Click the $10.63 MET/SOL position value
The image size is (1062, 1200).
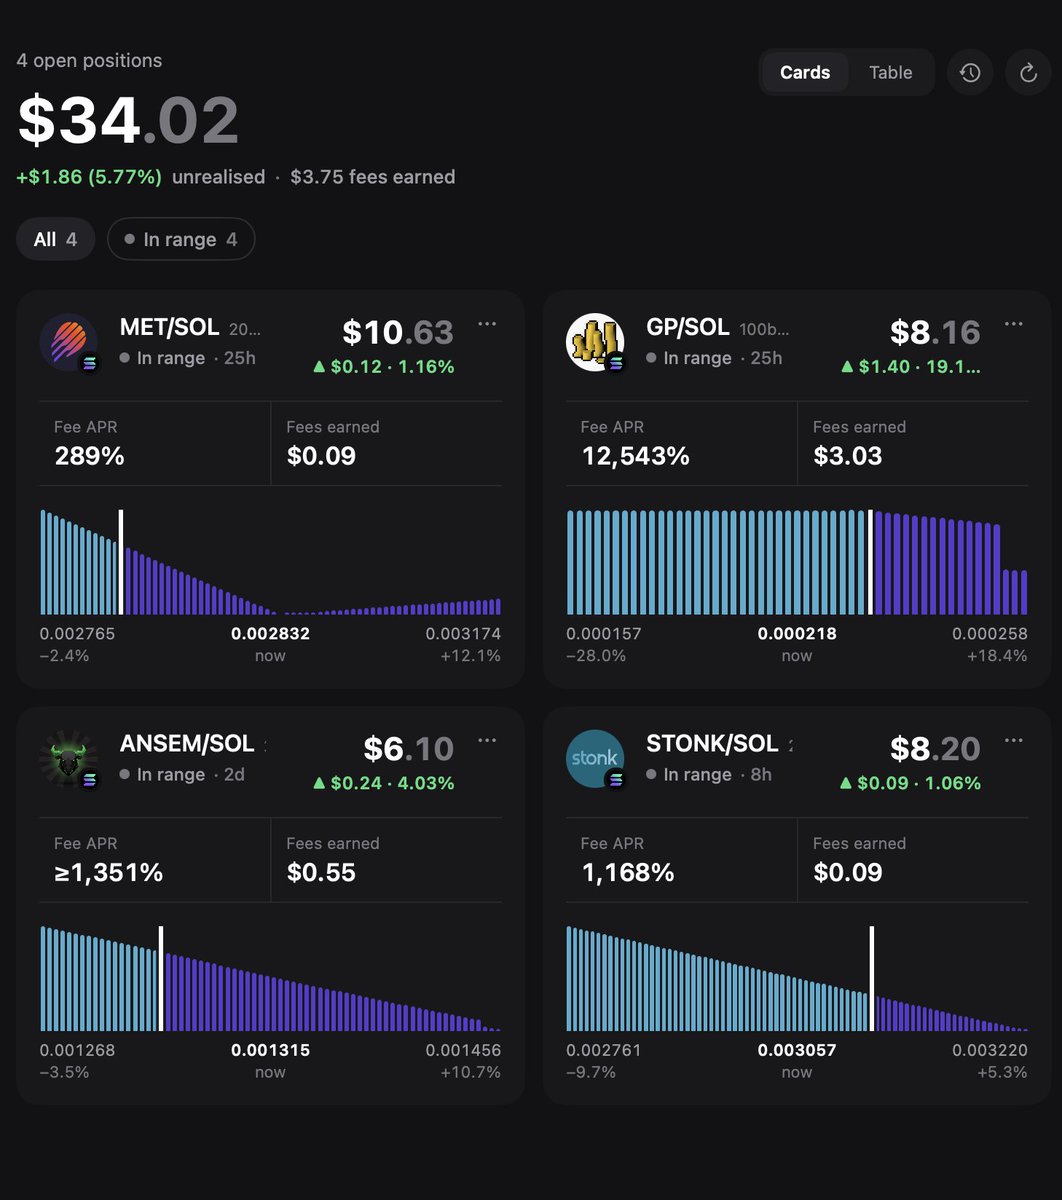pyautogui.click(x=398, y=332)
